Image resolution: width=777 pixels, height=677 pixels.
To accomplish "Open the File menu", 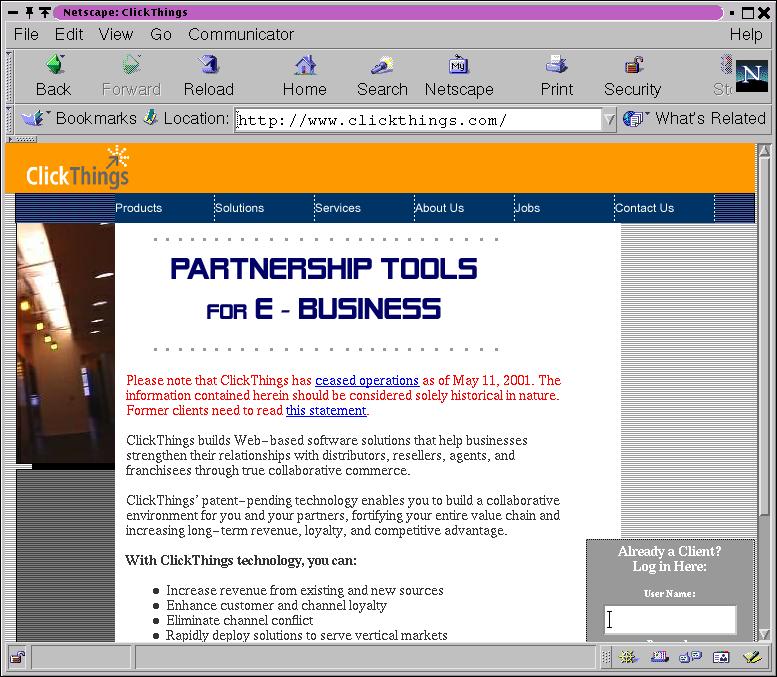I will [x=26, y=34].
